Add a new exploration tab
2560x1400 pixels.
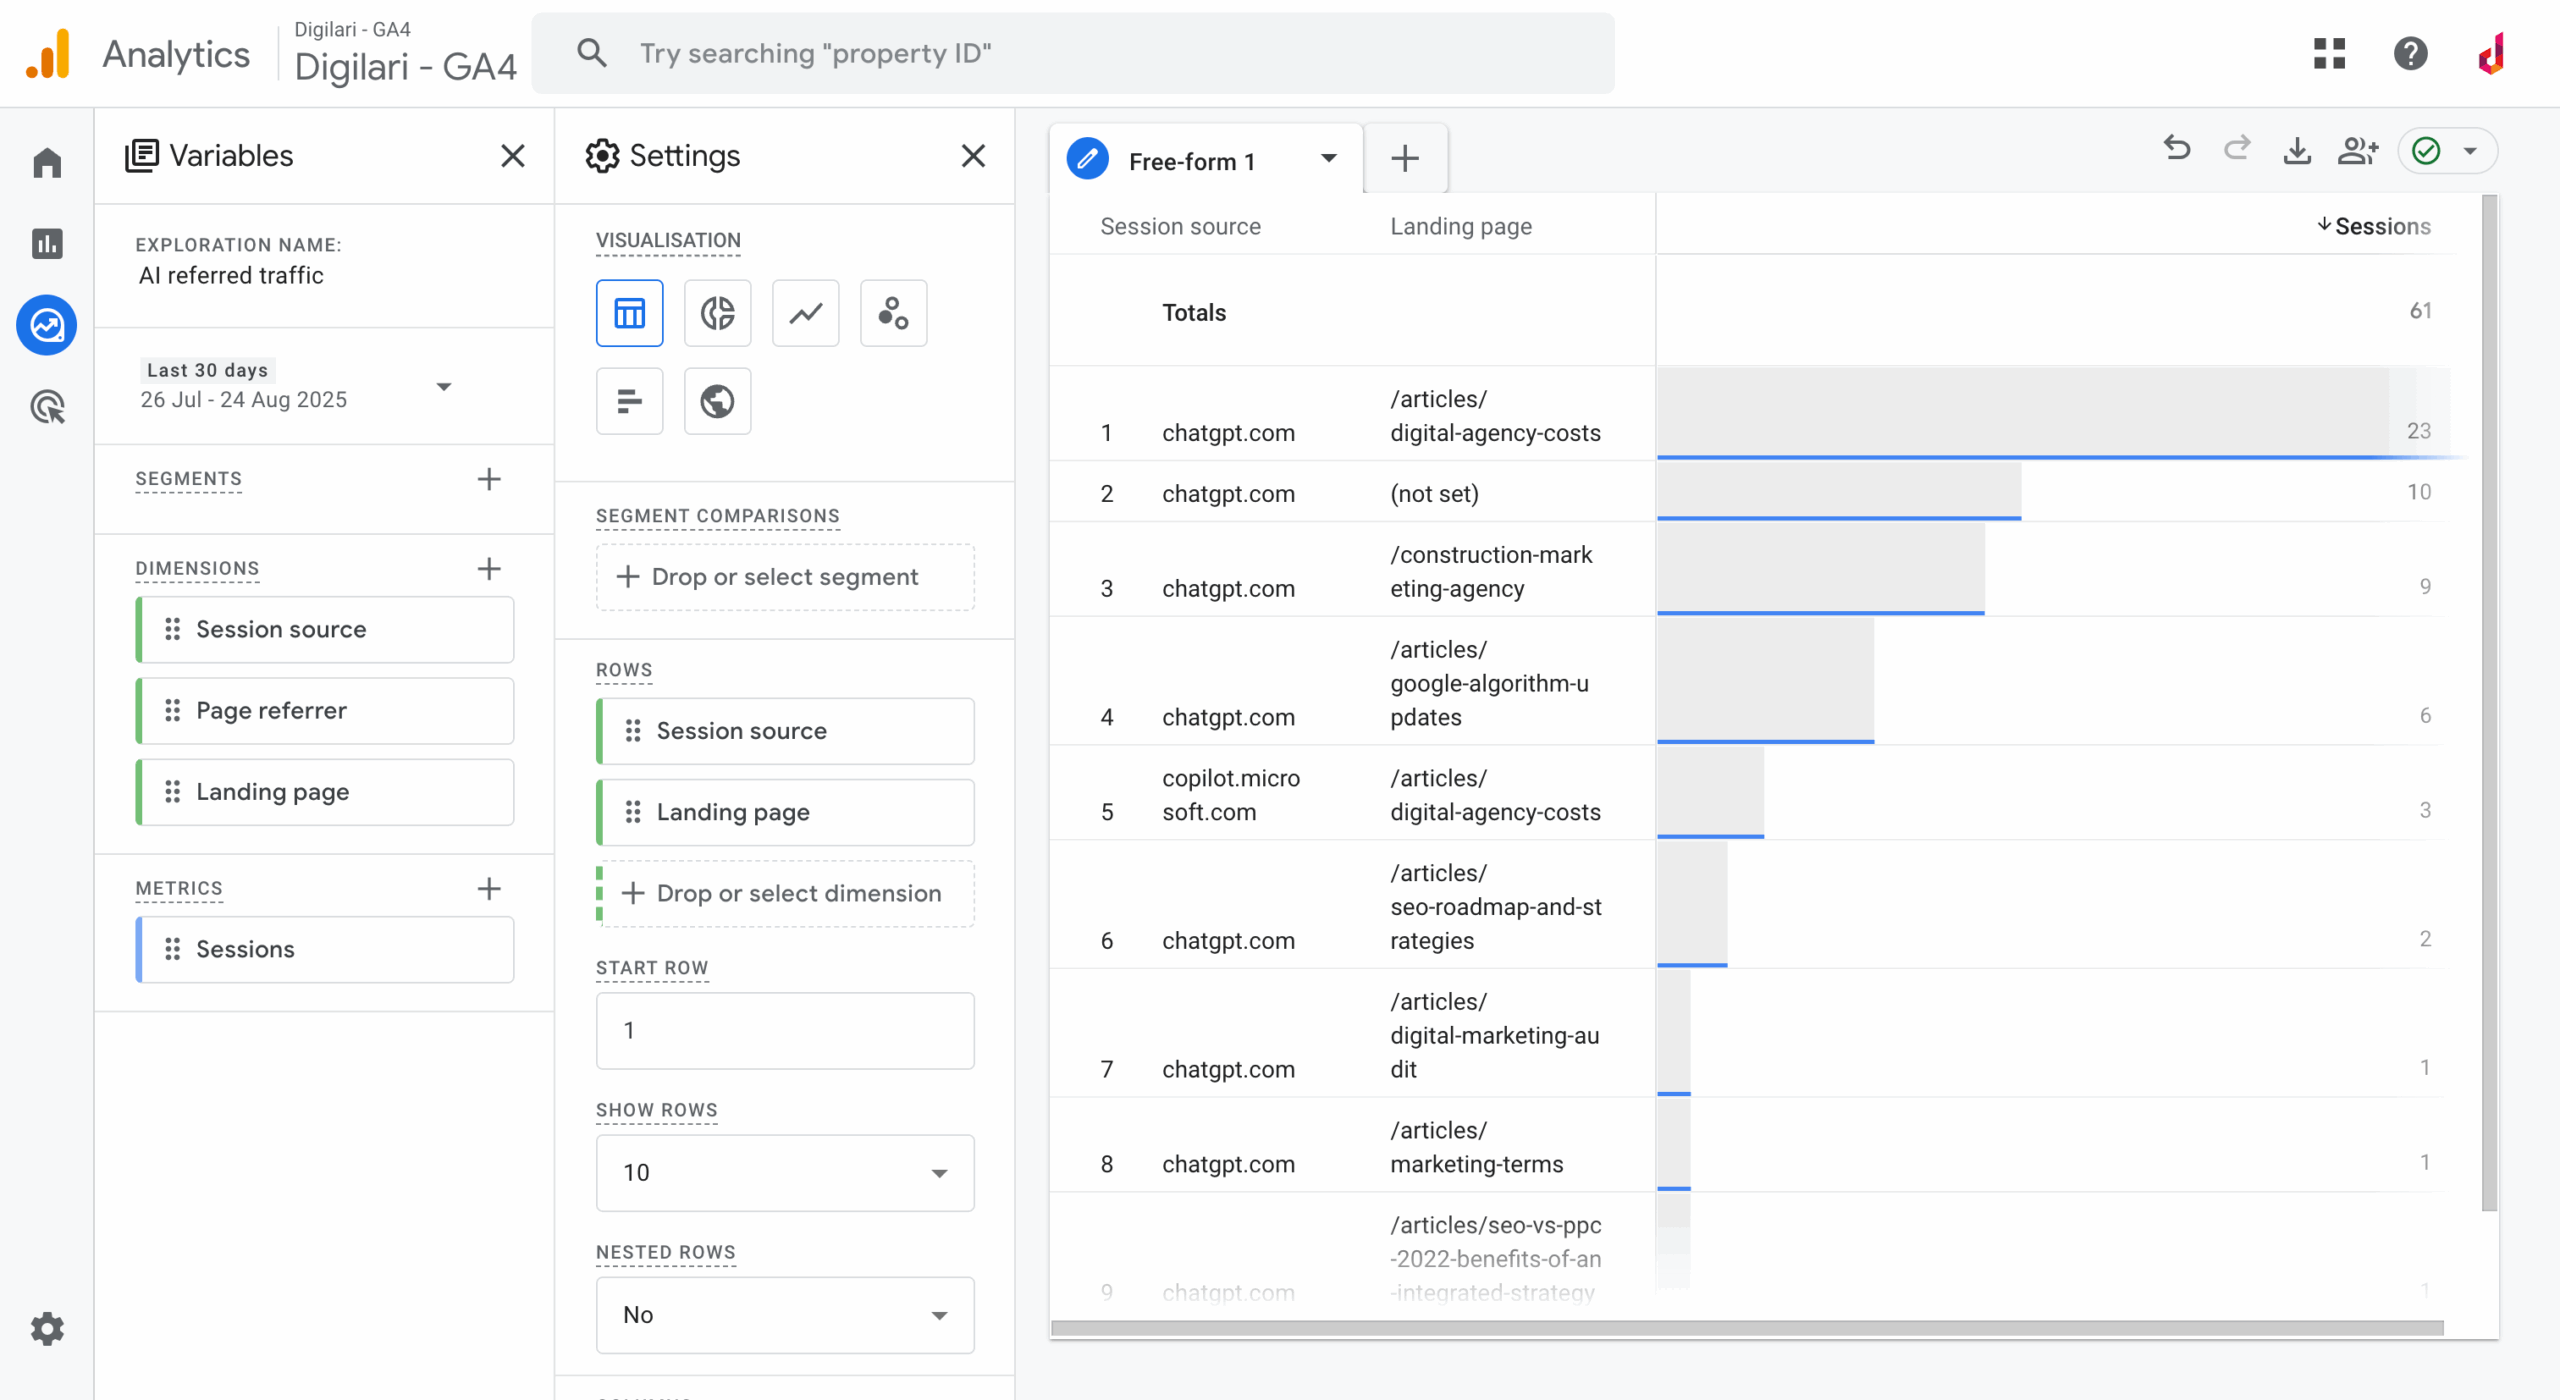point(1405,158)
